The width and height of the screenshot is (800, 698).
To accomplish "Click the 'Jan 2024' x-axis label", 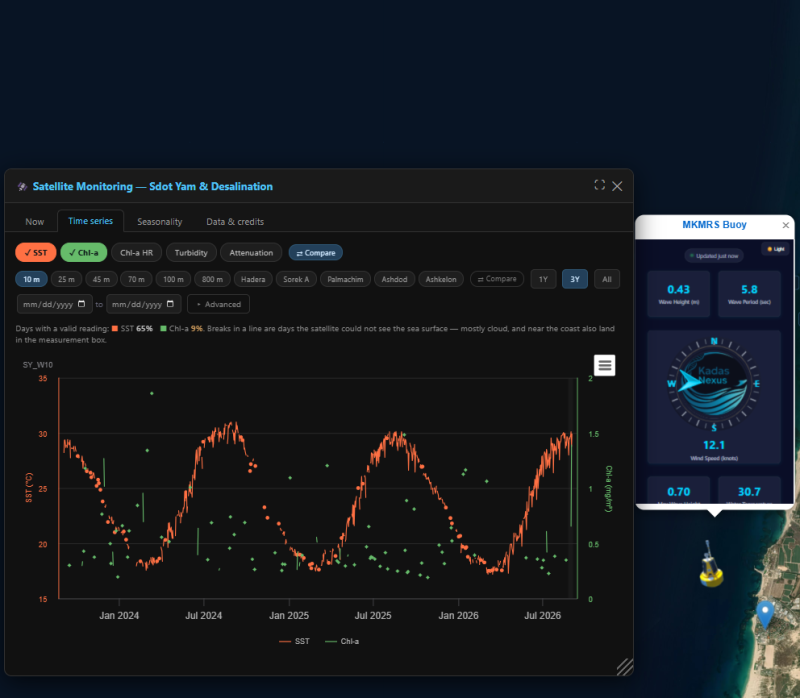I will (x=119, y=615).
